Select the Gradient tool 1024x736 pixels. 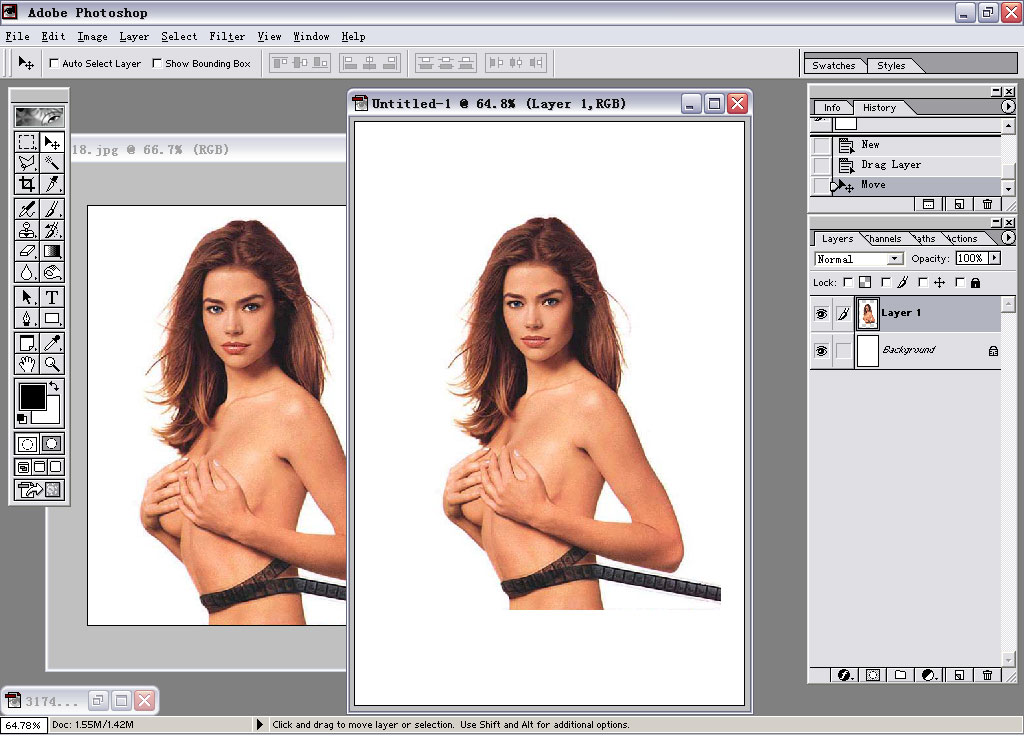pos(52,251)
